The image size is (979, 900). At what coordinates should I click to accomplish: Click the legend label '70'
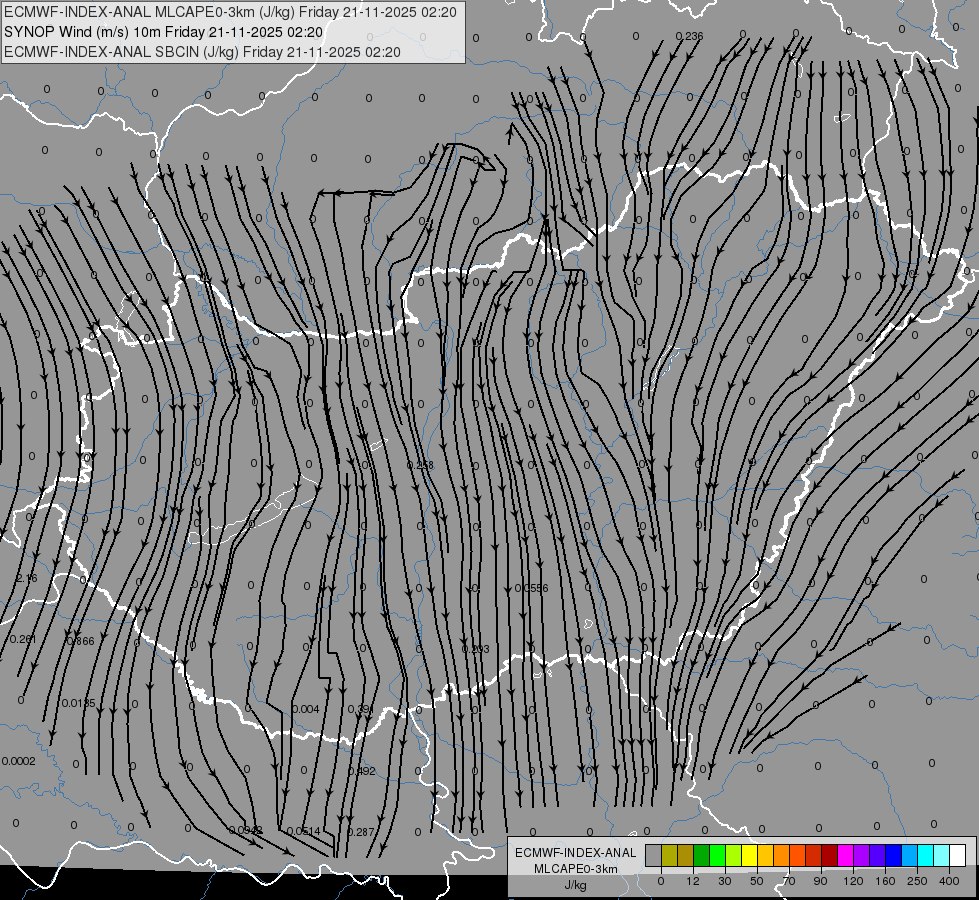tap(789, 881)
